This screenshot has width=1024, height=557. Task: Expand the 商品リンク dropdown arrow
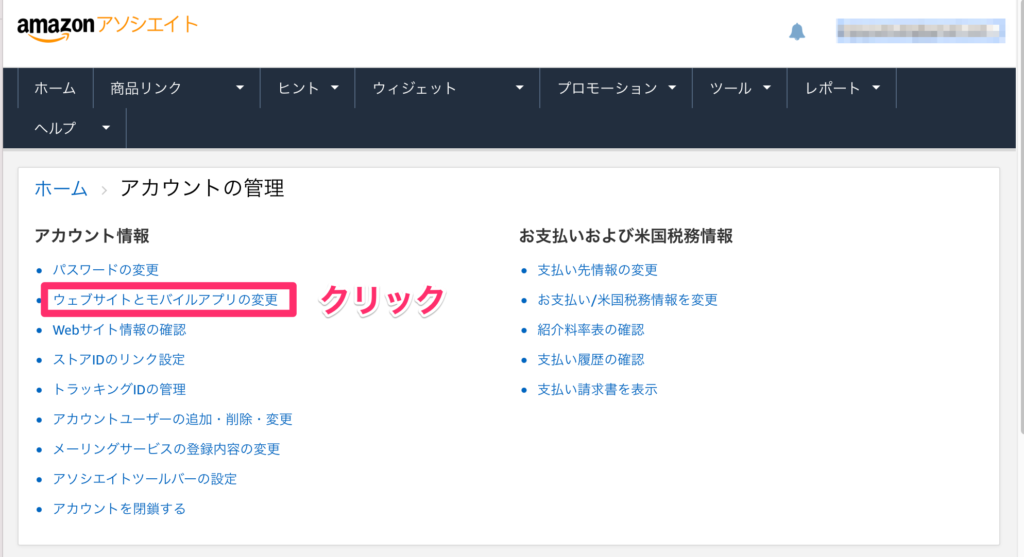pyautogui.click(x=240, y=88)
